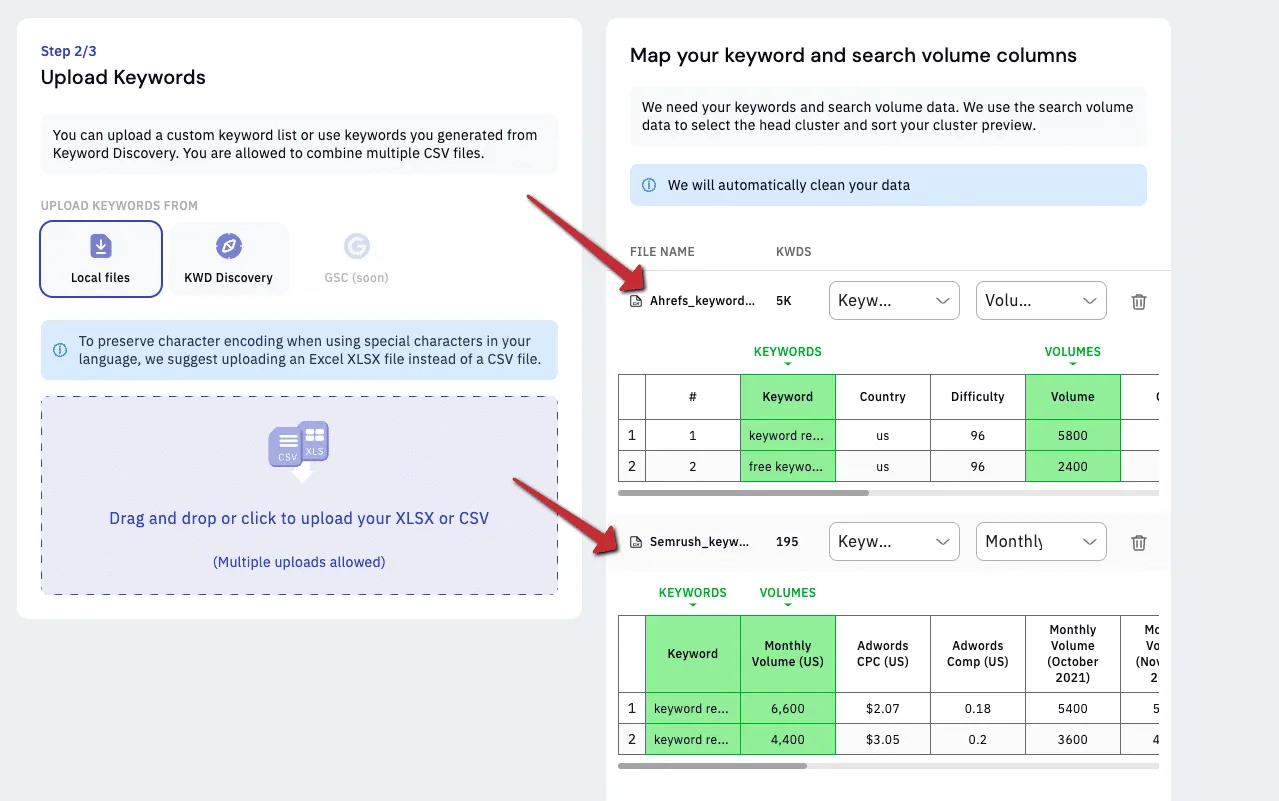This screenshot has width=1279, height=801.
Task: Choose the KWD Discovery compass icon
Action: (229, 246)
